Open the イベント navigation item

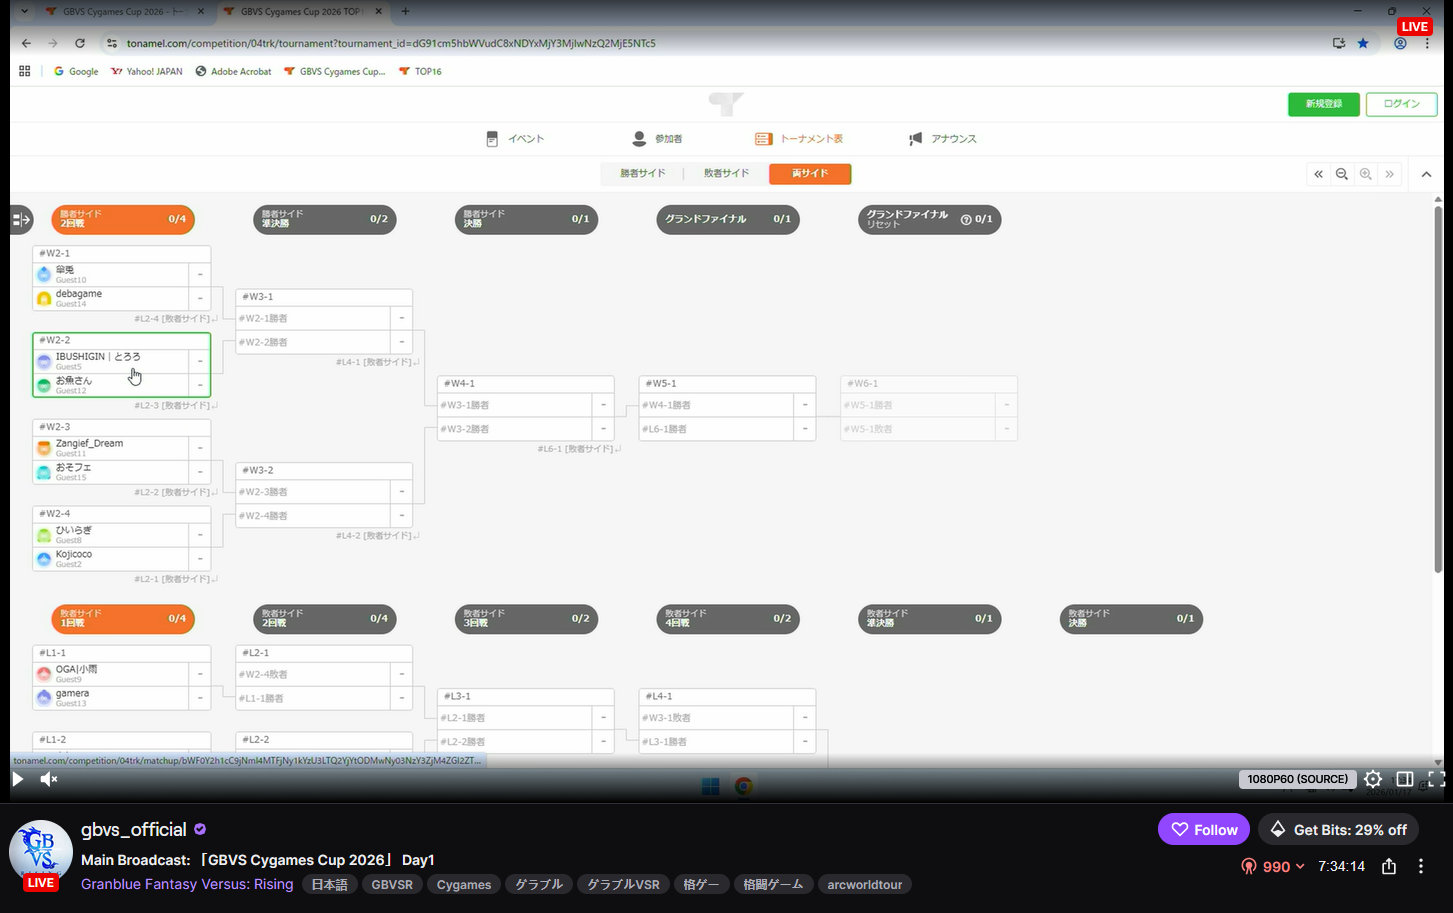pyautogui.click(x=515, y=139)
